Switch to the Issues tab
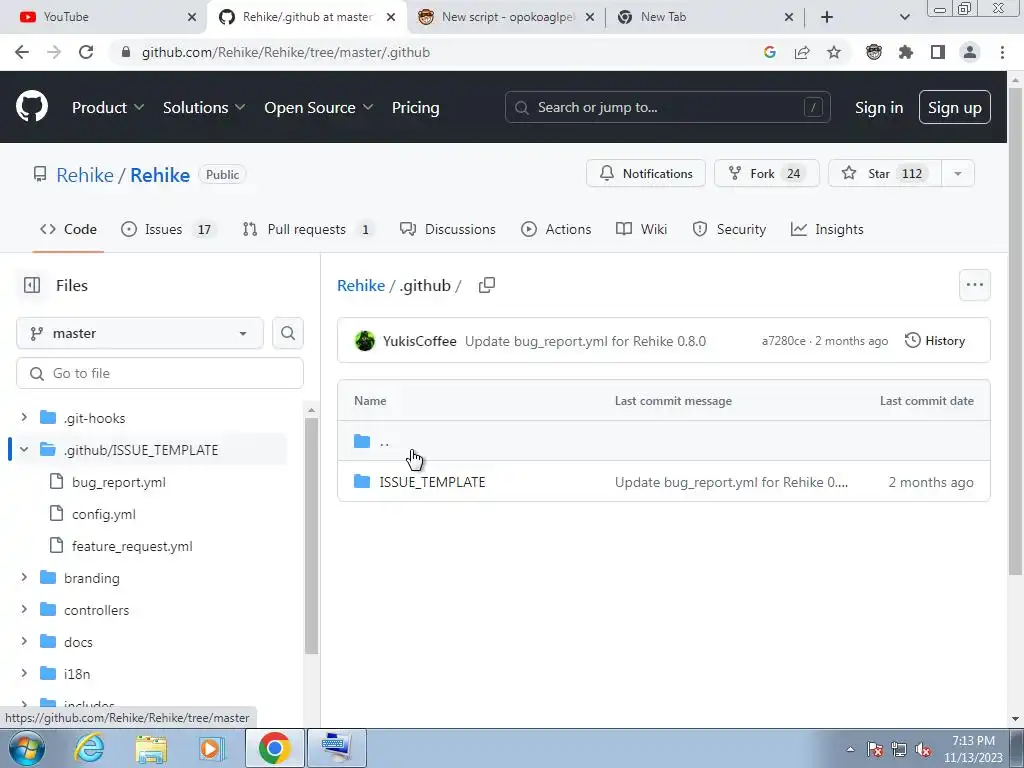 [167, 229]
